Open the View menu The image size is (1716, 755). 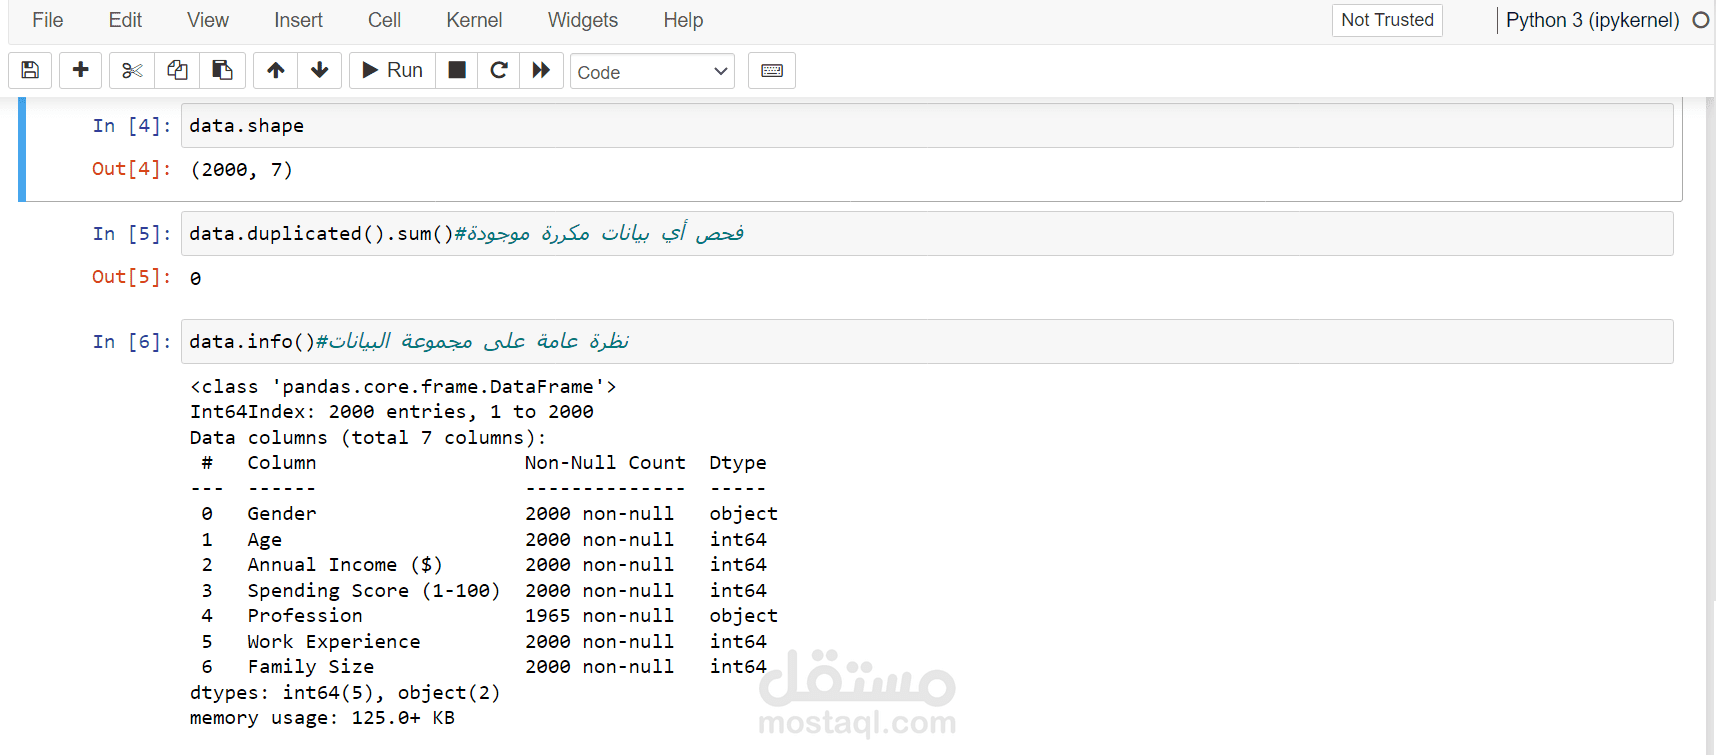(x=208, y=20)
